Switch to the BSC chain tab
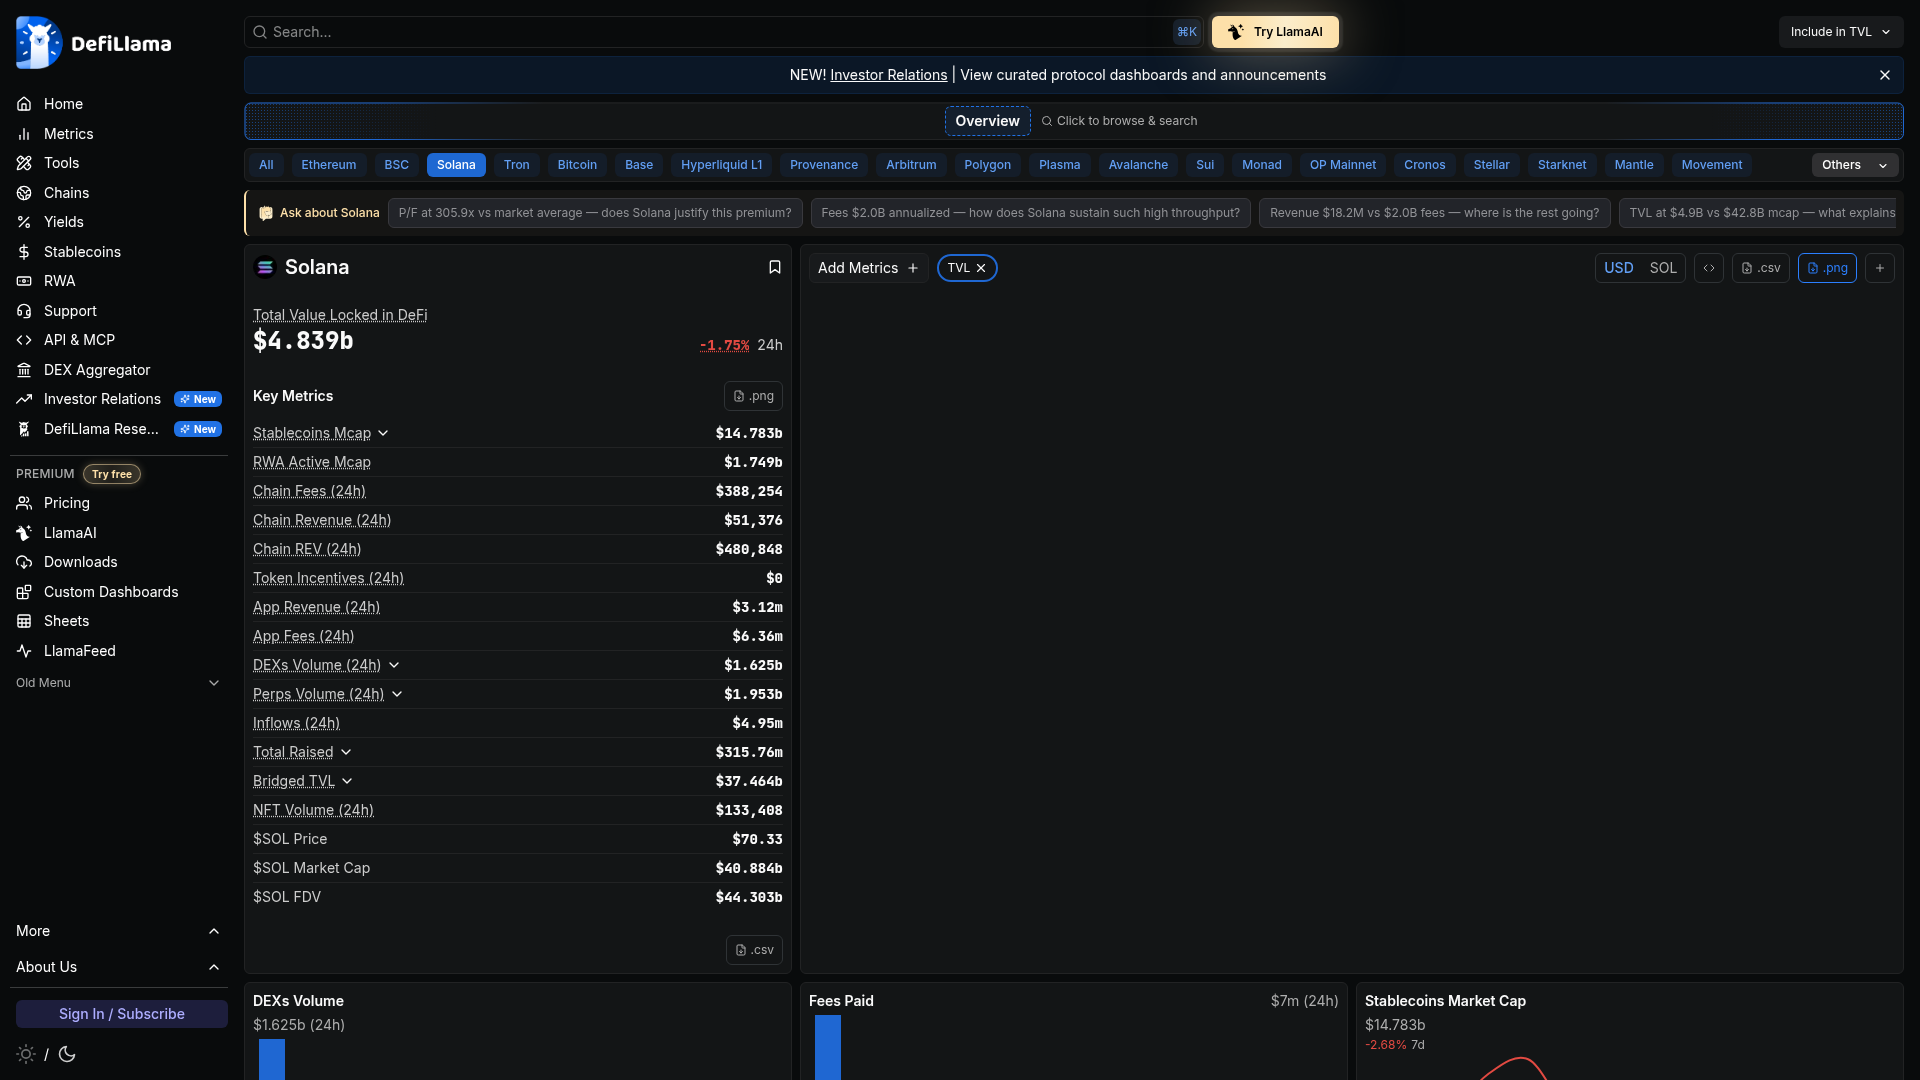Screen dimensions: 1920x1080 pyautogui.click(x=397, y=165)
